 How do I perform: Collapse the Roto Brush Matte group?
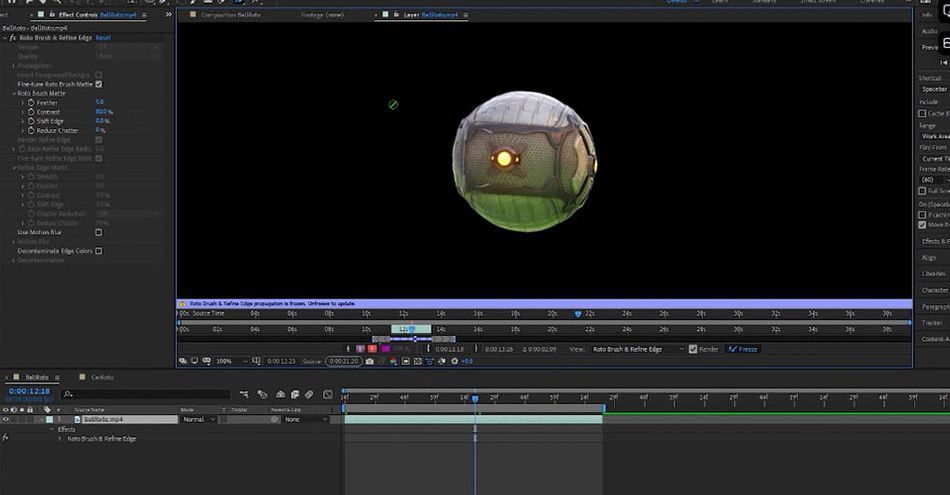pos(14,93)
